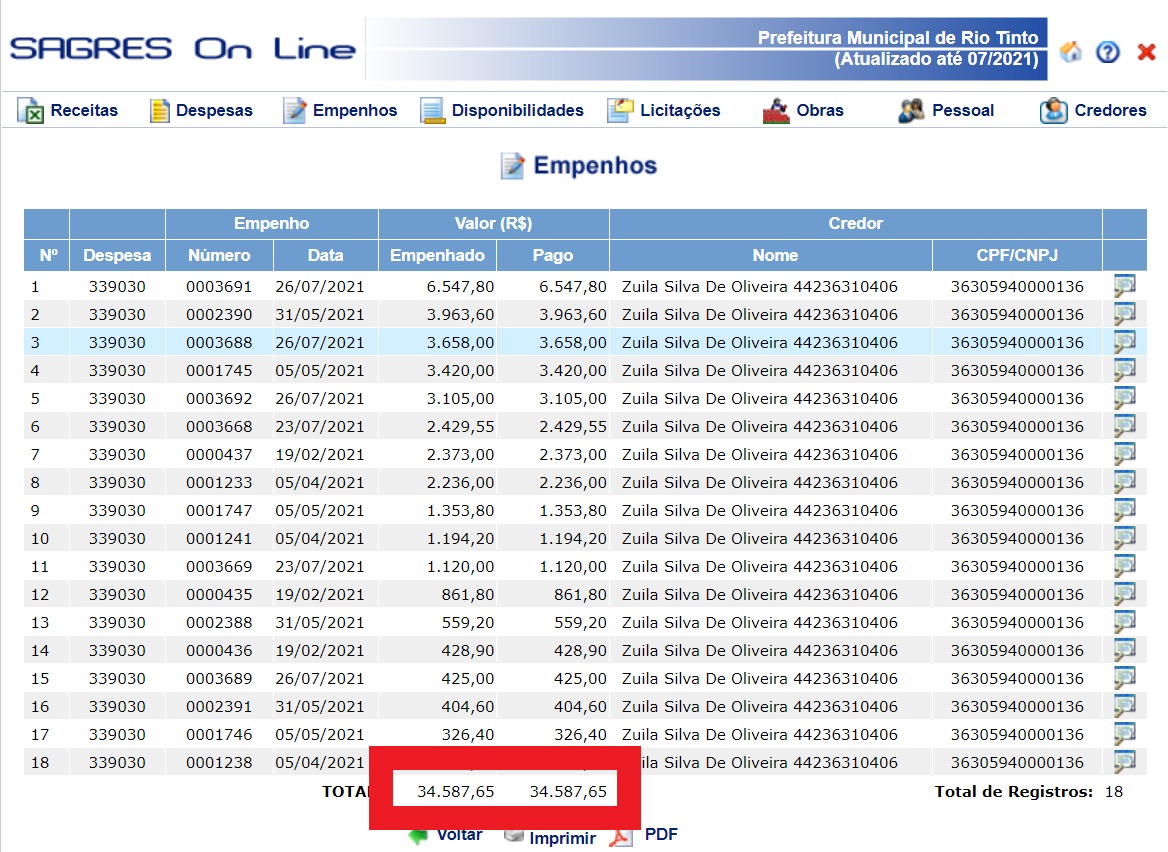Click details icon for row 7
1168x852 pixels.
coord(1125,455)
